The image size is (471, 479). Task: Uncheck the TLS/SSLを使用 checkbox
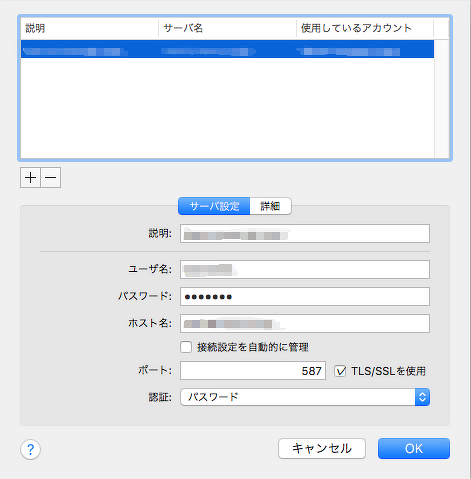click(x=340, y=371)
